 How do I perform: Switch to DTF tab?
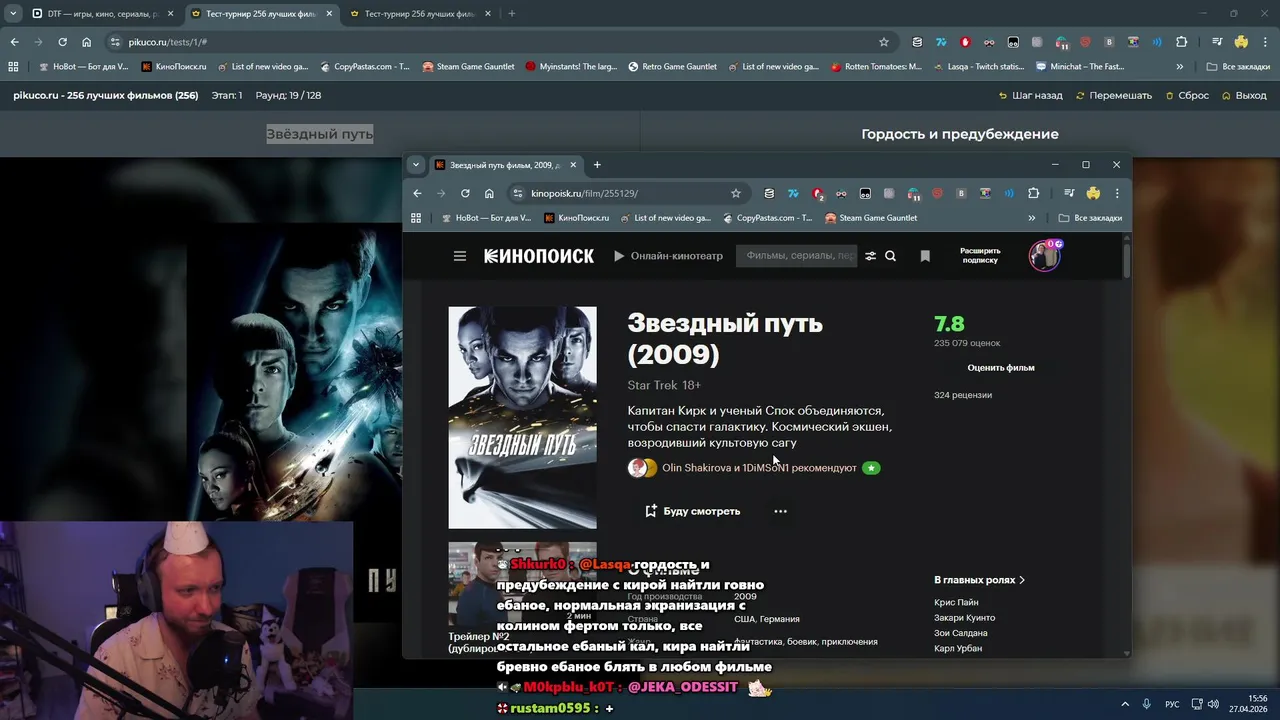[103, 14]
